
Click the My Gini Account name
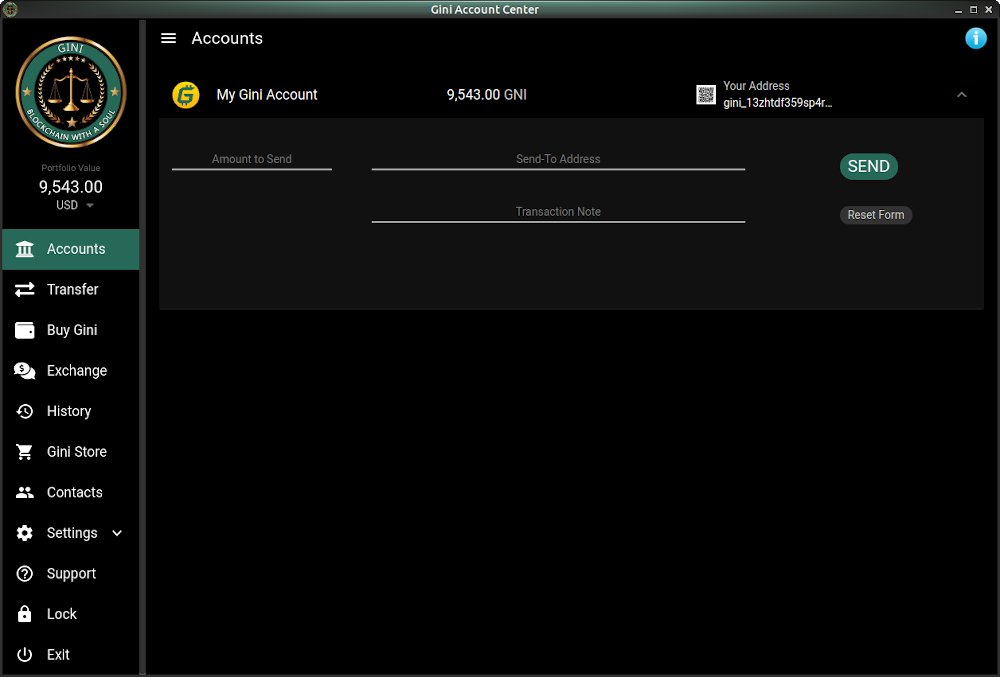tap(267, 95)
